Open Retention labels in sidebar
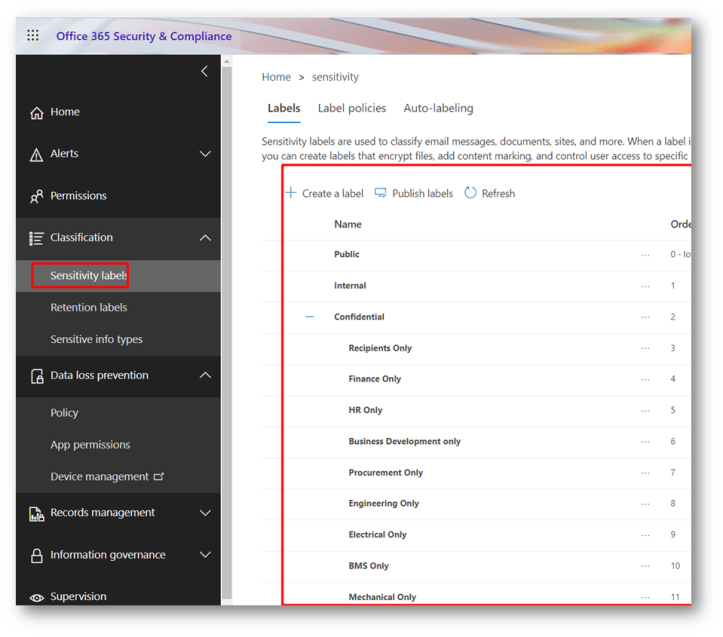723x637 pixels. coord(89,308)
